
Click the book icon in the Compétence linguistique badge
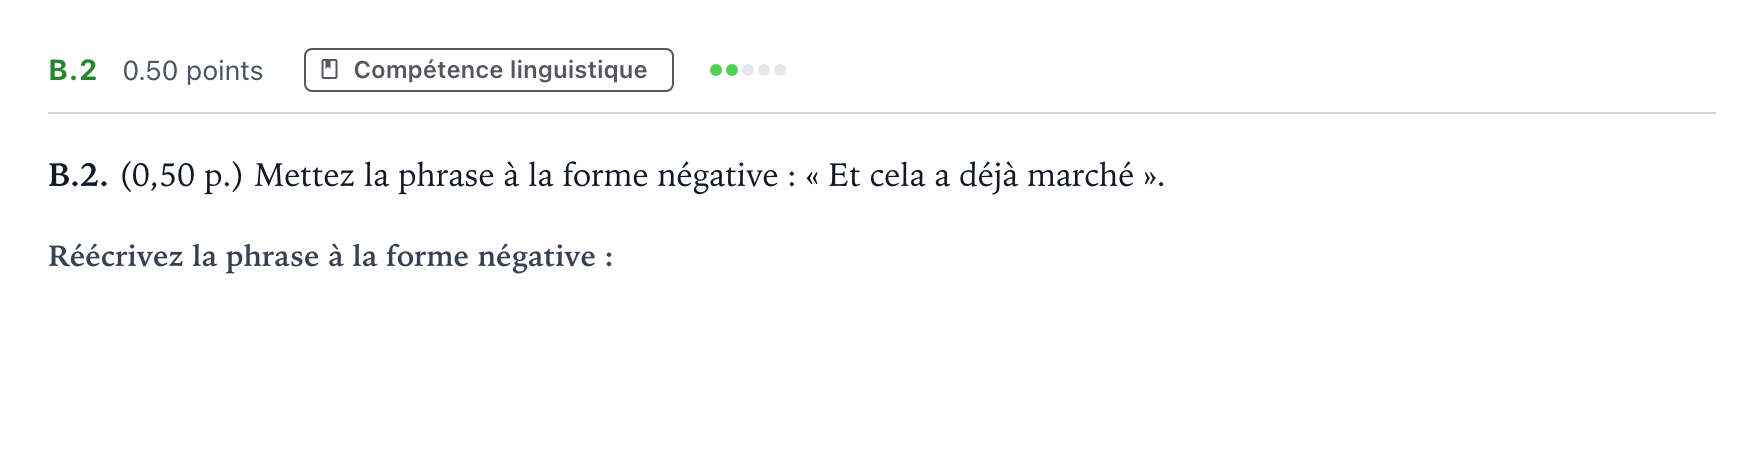(x=329, y=70)
